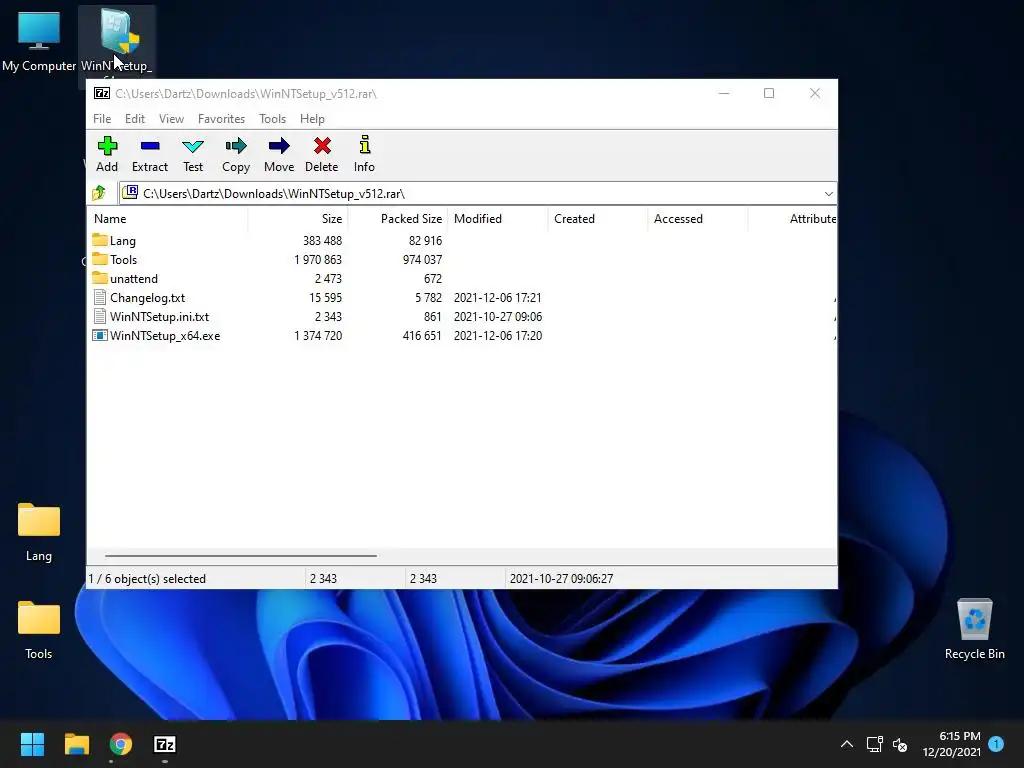
Task: Open the Windows Start menu
Action: pos(32,744)
